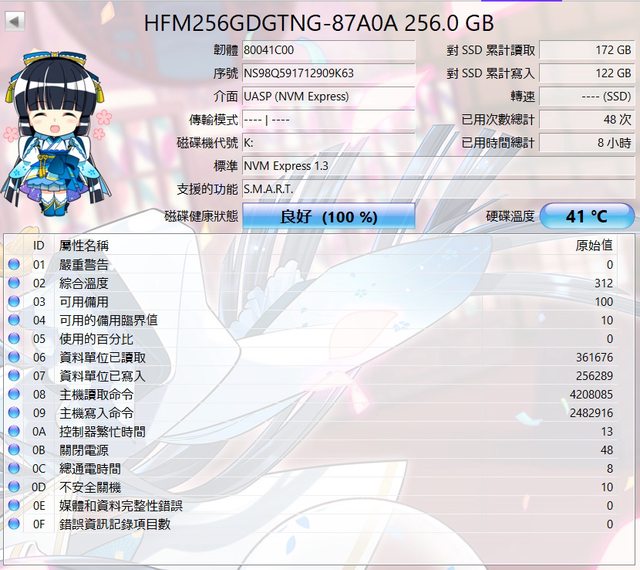
Task: Click the blue status dot for 綜合溫度
Action: [x=14, y=283]
